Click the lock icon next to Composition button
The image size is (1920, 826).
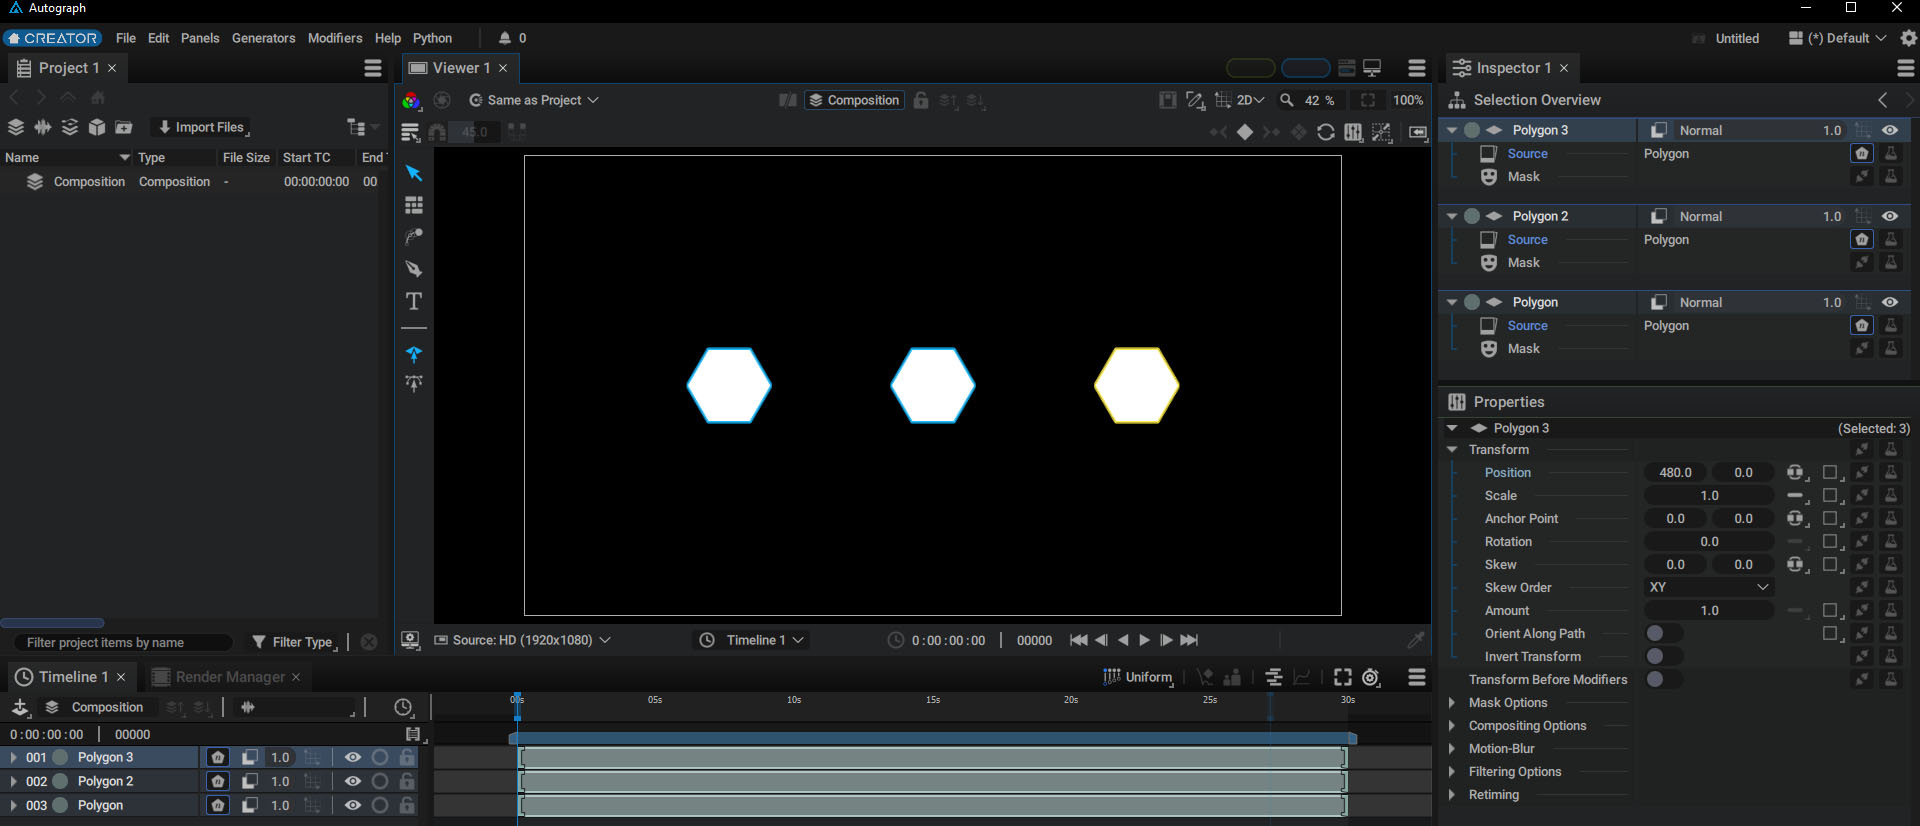921,100
